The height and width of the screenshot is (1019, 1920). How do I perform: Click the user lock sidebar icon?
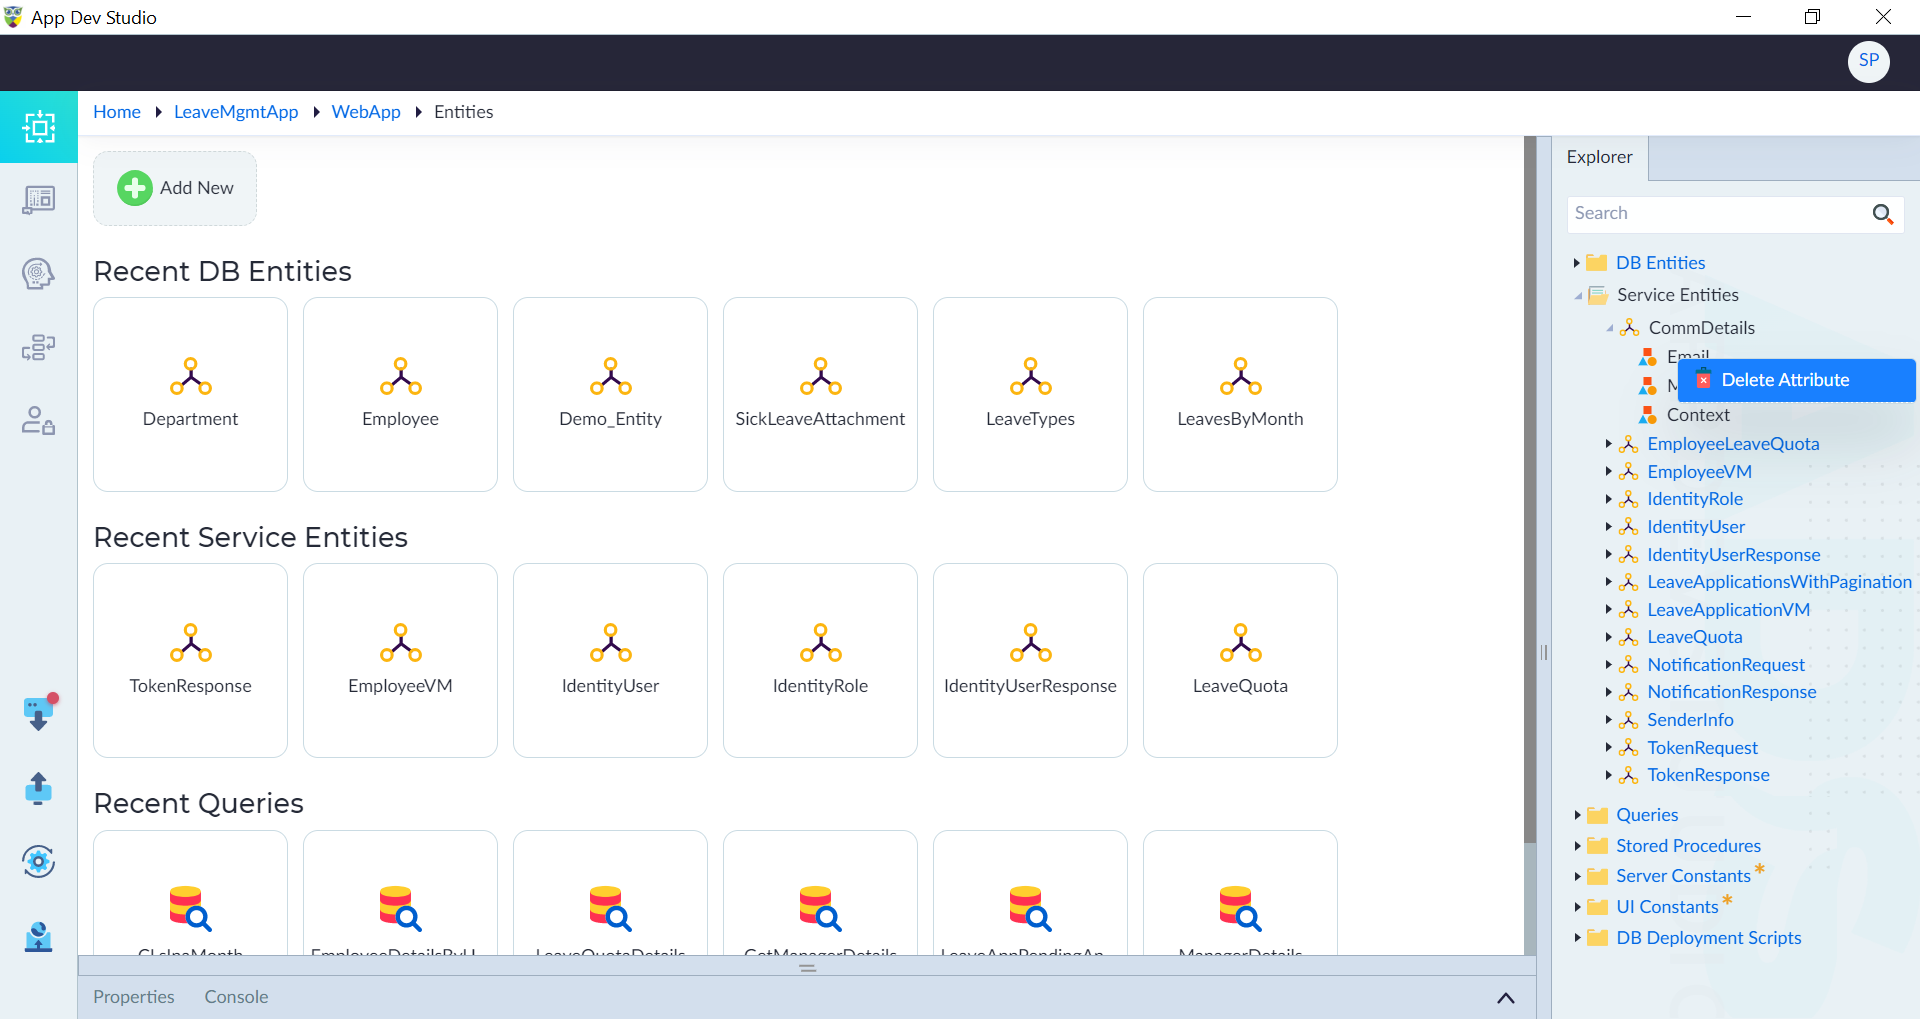(x=38, y=420)
